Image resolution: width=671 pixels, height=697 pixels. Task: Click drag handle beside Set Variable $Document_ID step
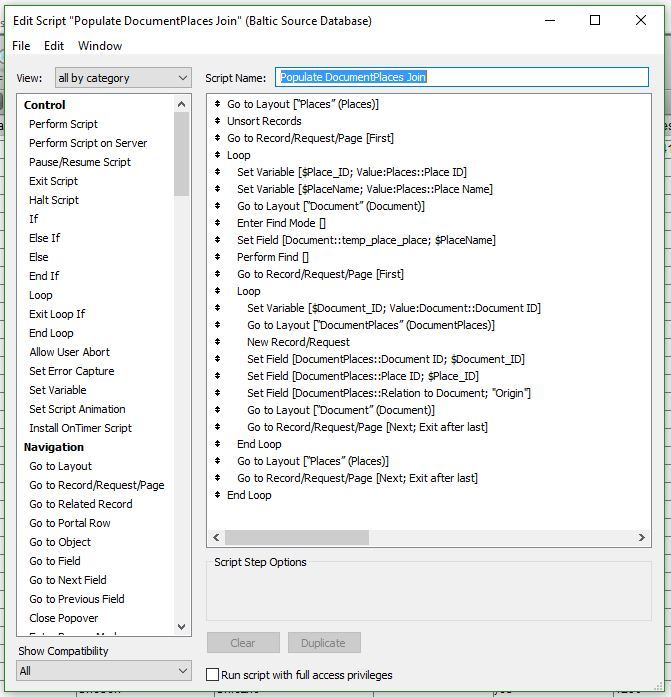(217, 308)
